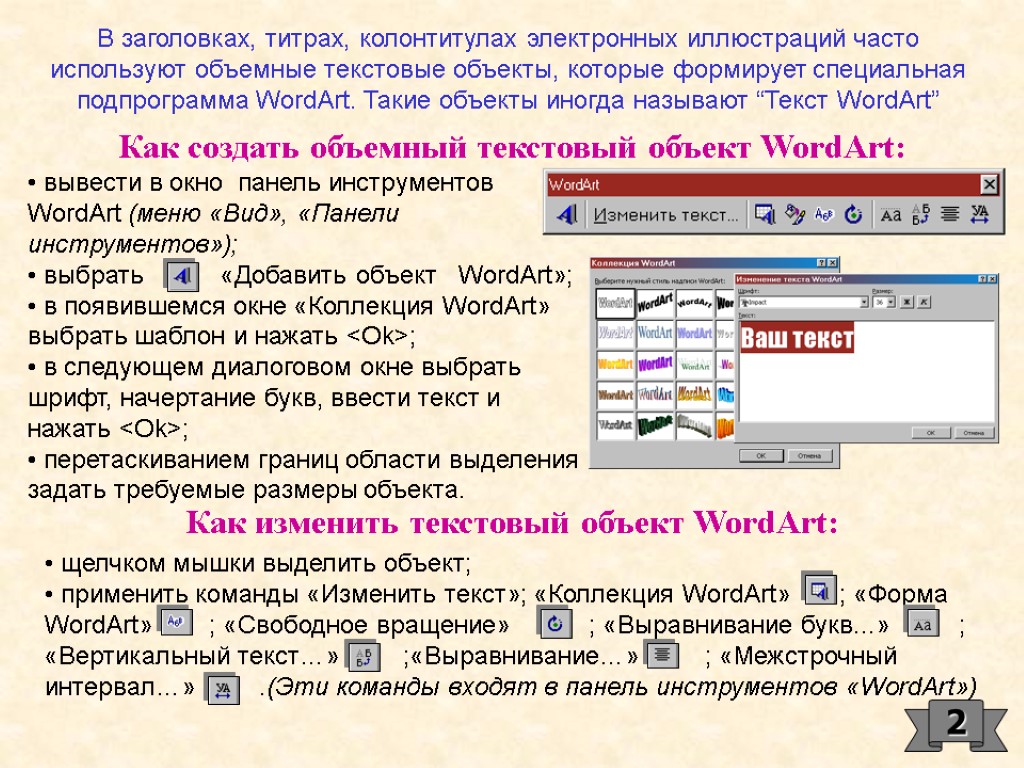
Task: Select the black slanted WordArt style thumbnail
Action: tap(655, 303)
